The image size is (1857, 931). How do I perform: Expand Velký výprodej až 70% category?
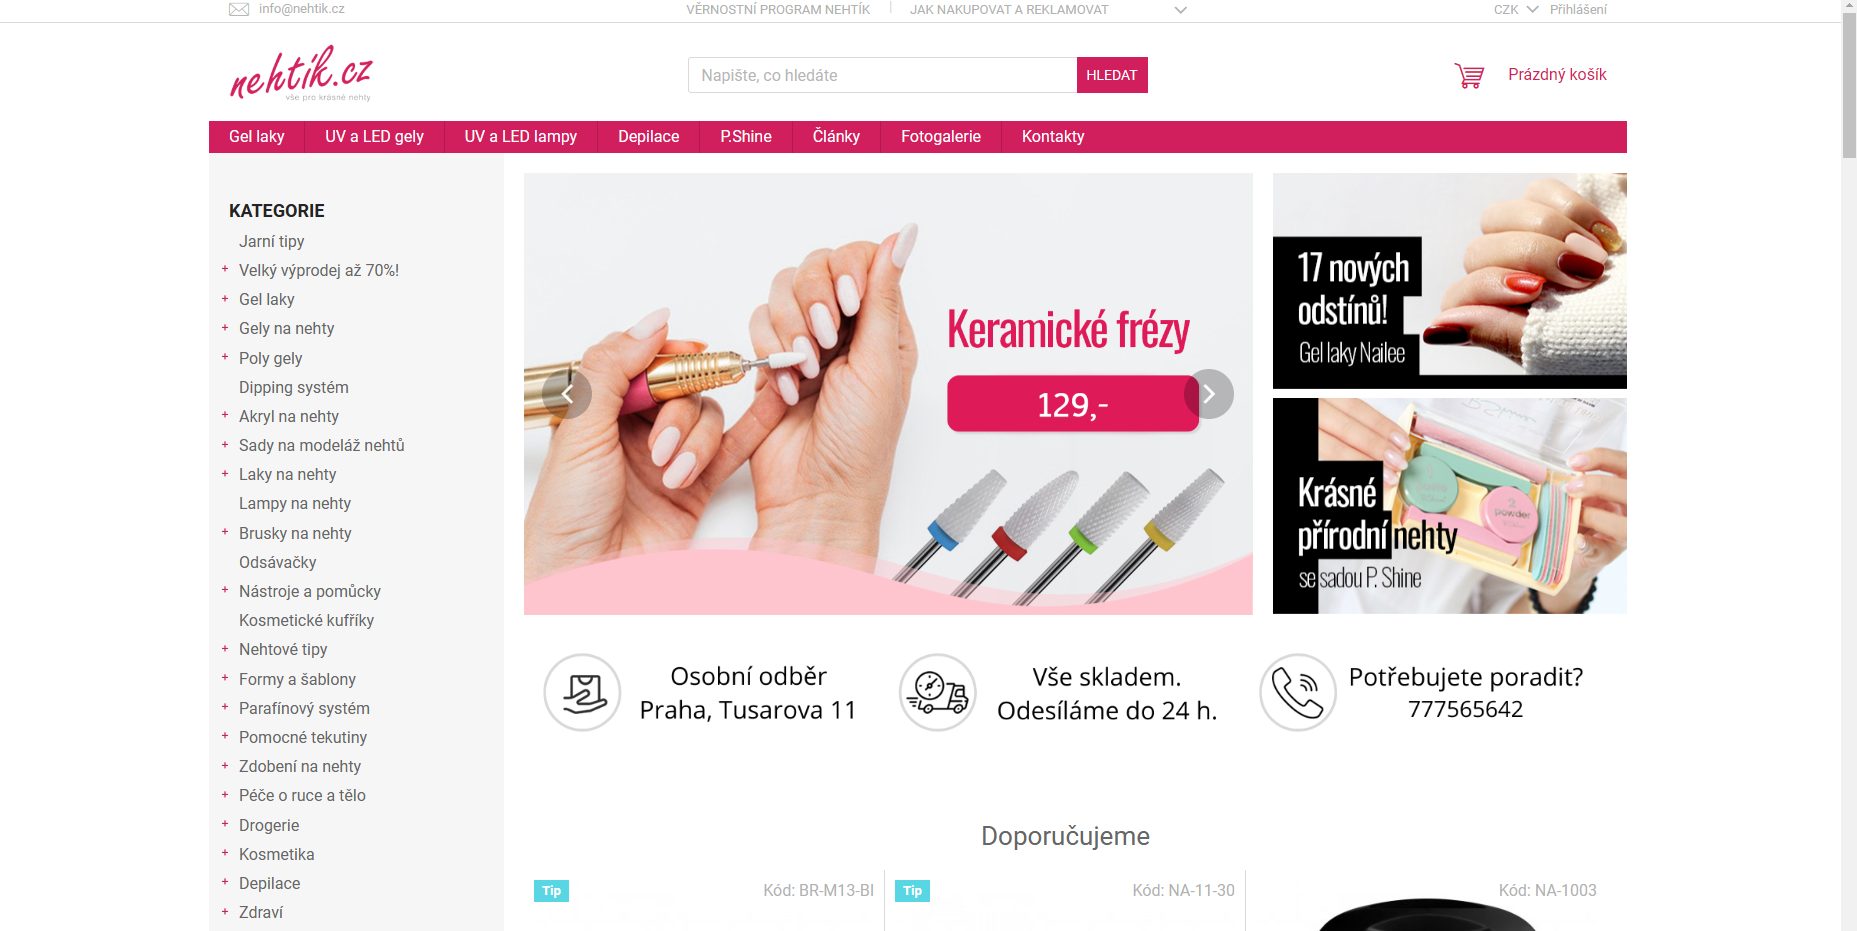pyautogui.click(x=225, y=270)
